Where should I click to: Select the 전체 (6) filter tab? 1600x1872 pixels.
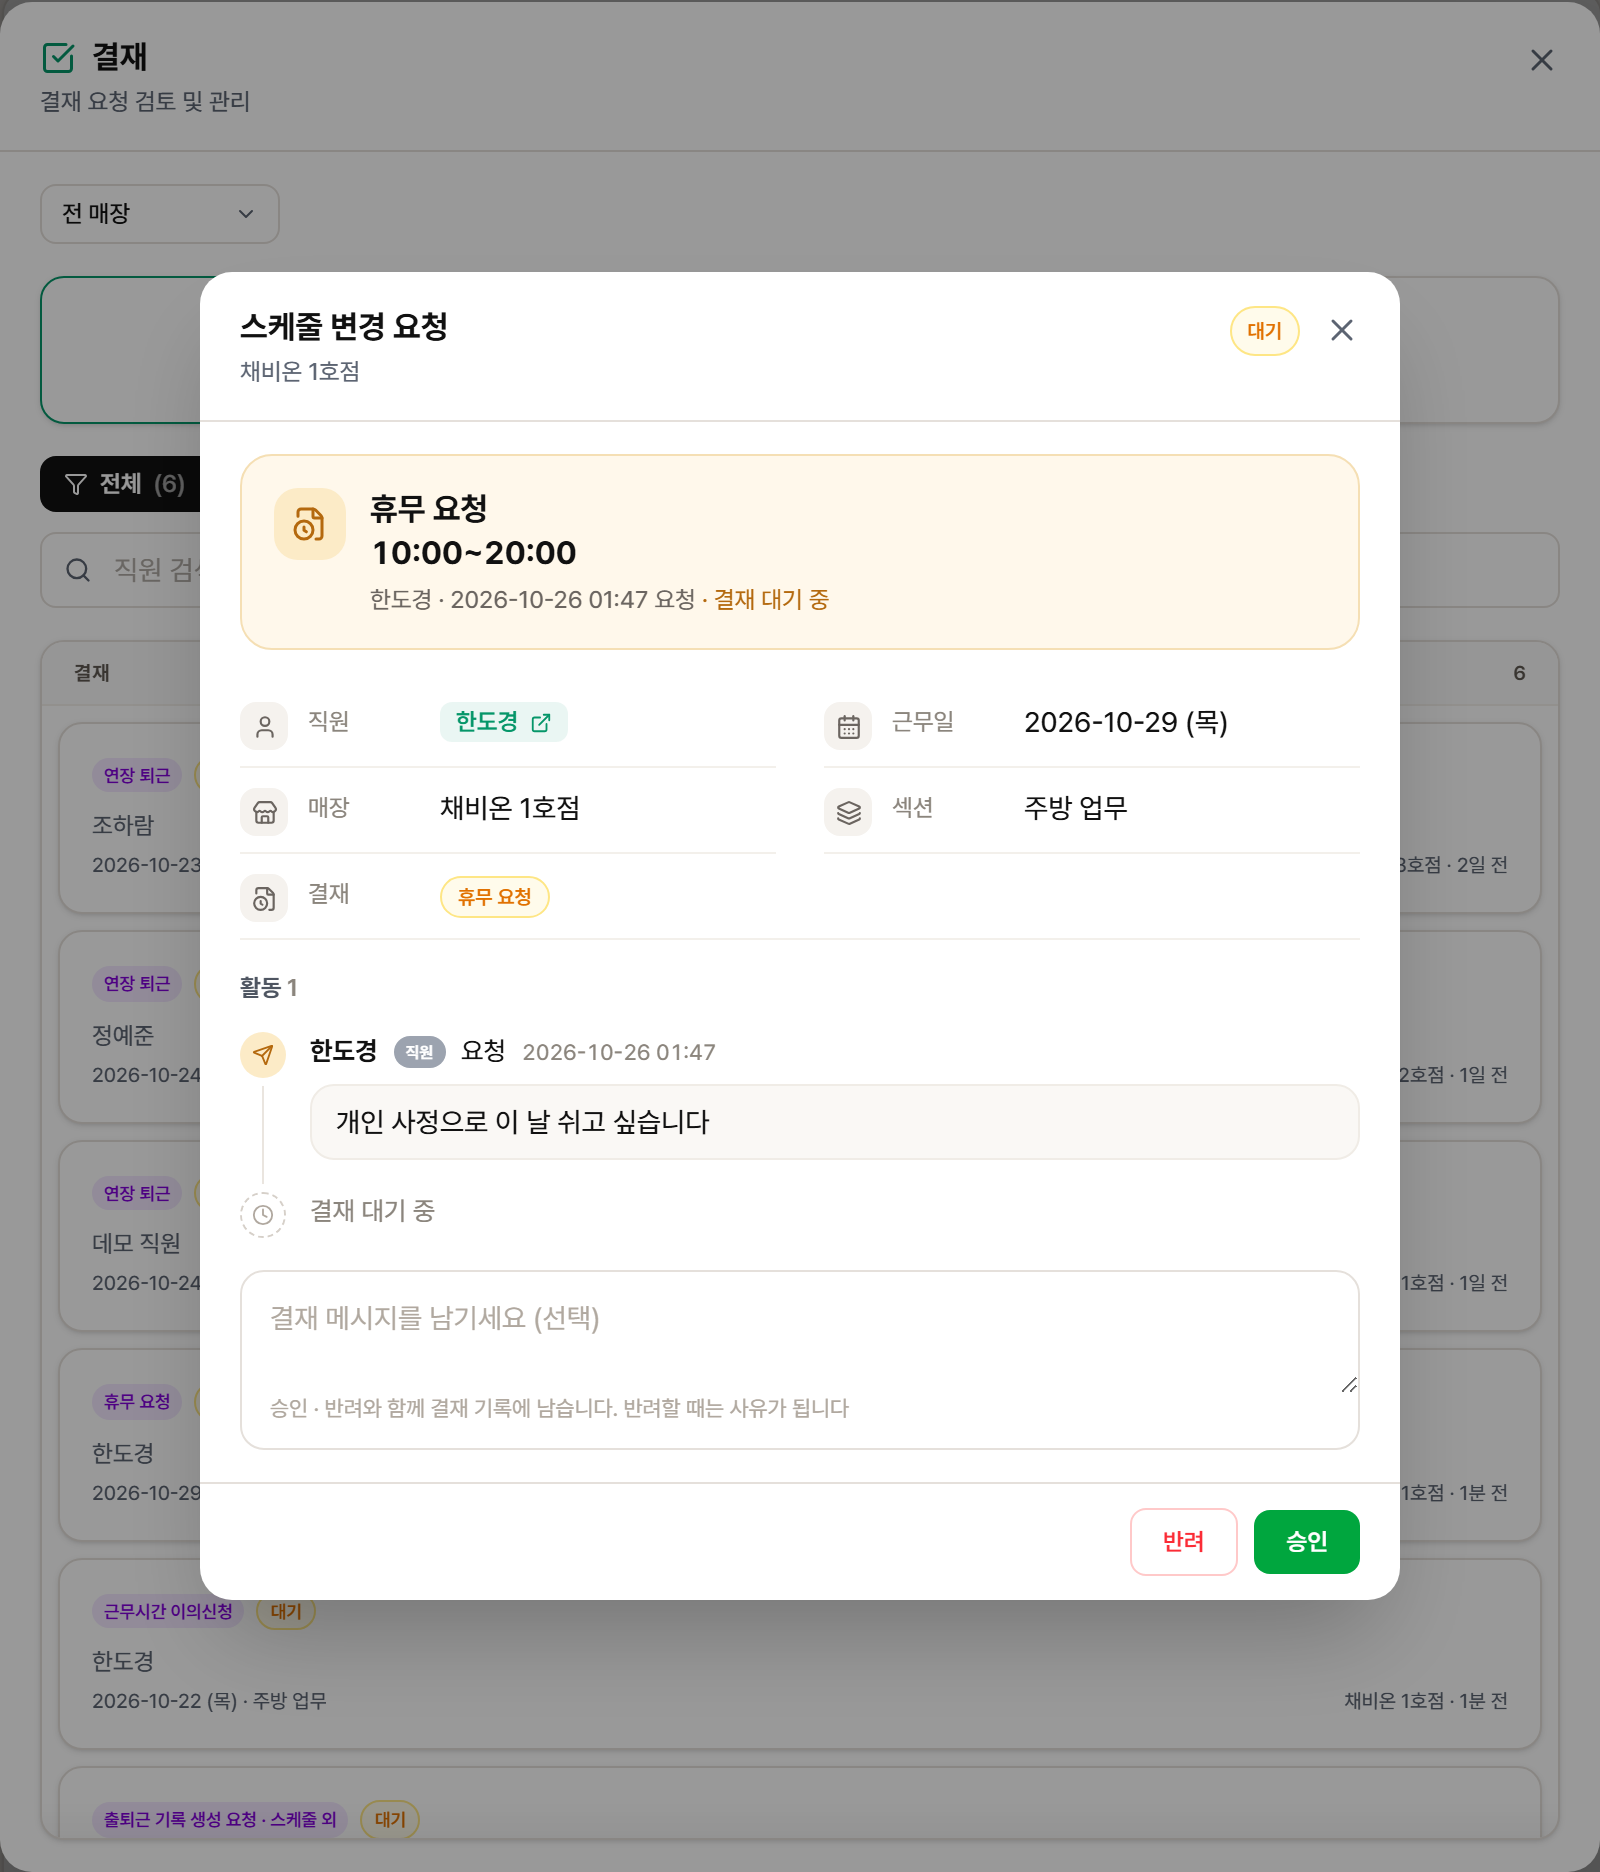pyautogui.click(x=120, y=484)
